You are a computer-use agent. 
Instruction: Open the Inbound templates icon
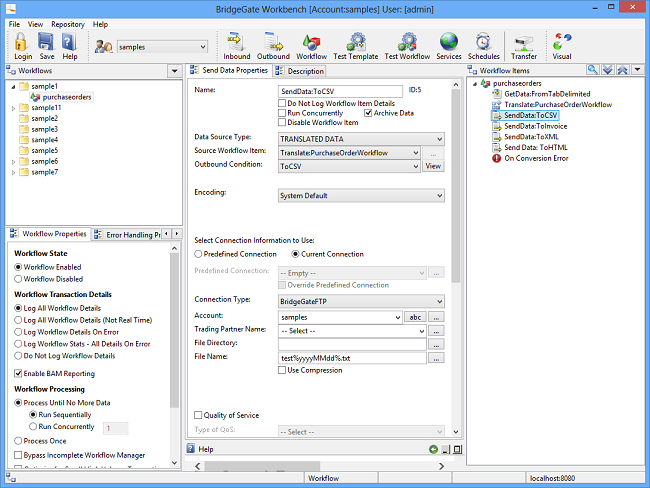coord(237,46)
